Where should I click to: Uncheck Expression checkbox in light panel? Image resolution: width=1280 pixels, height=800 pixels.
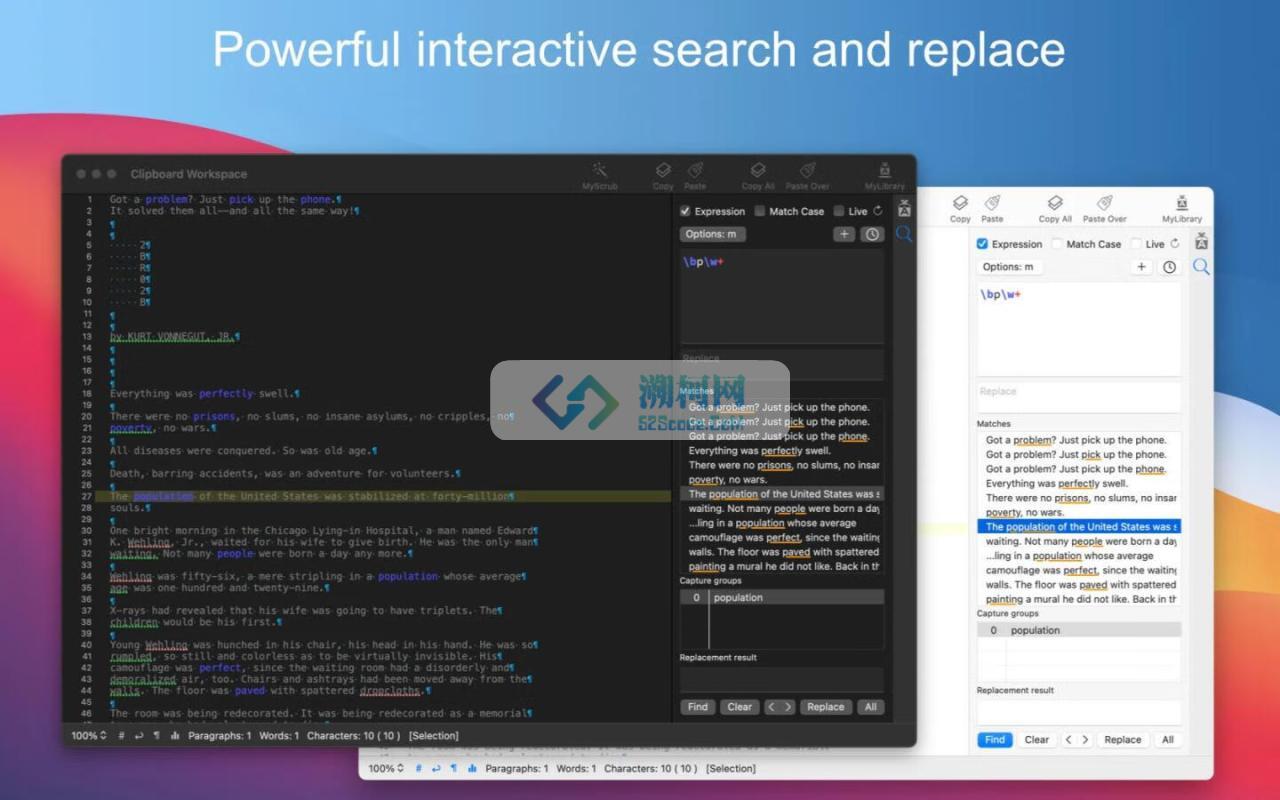(x=982, y=244)
